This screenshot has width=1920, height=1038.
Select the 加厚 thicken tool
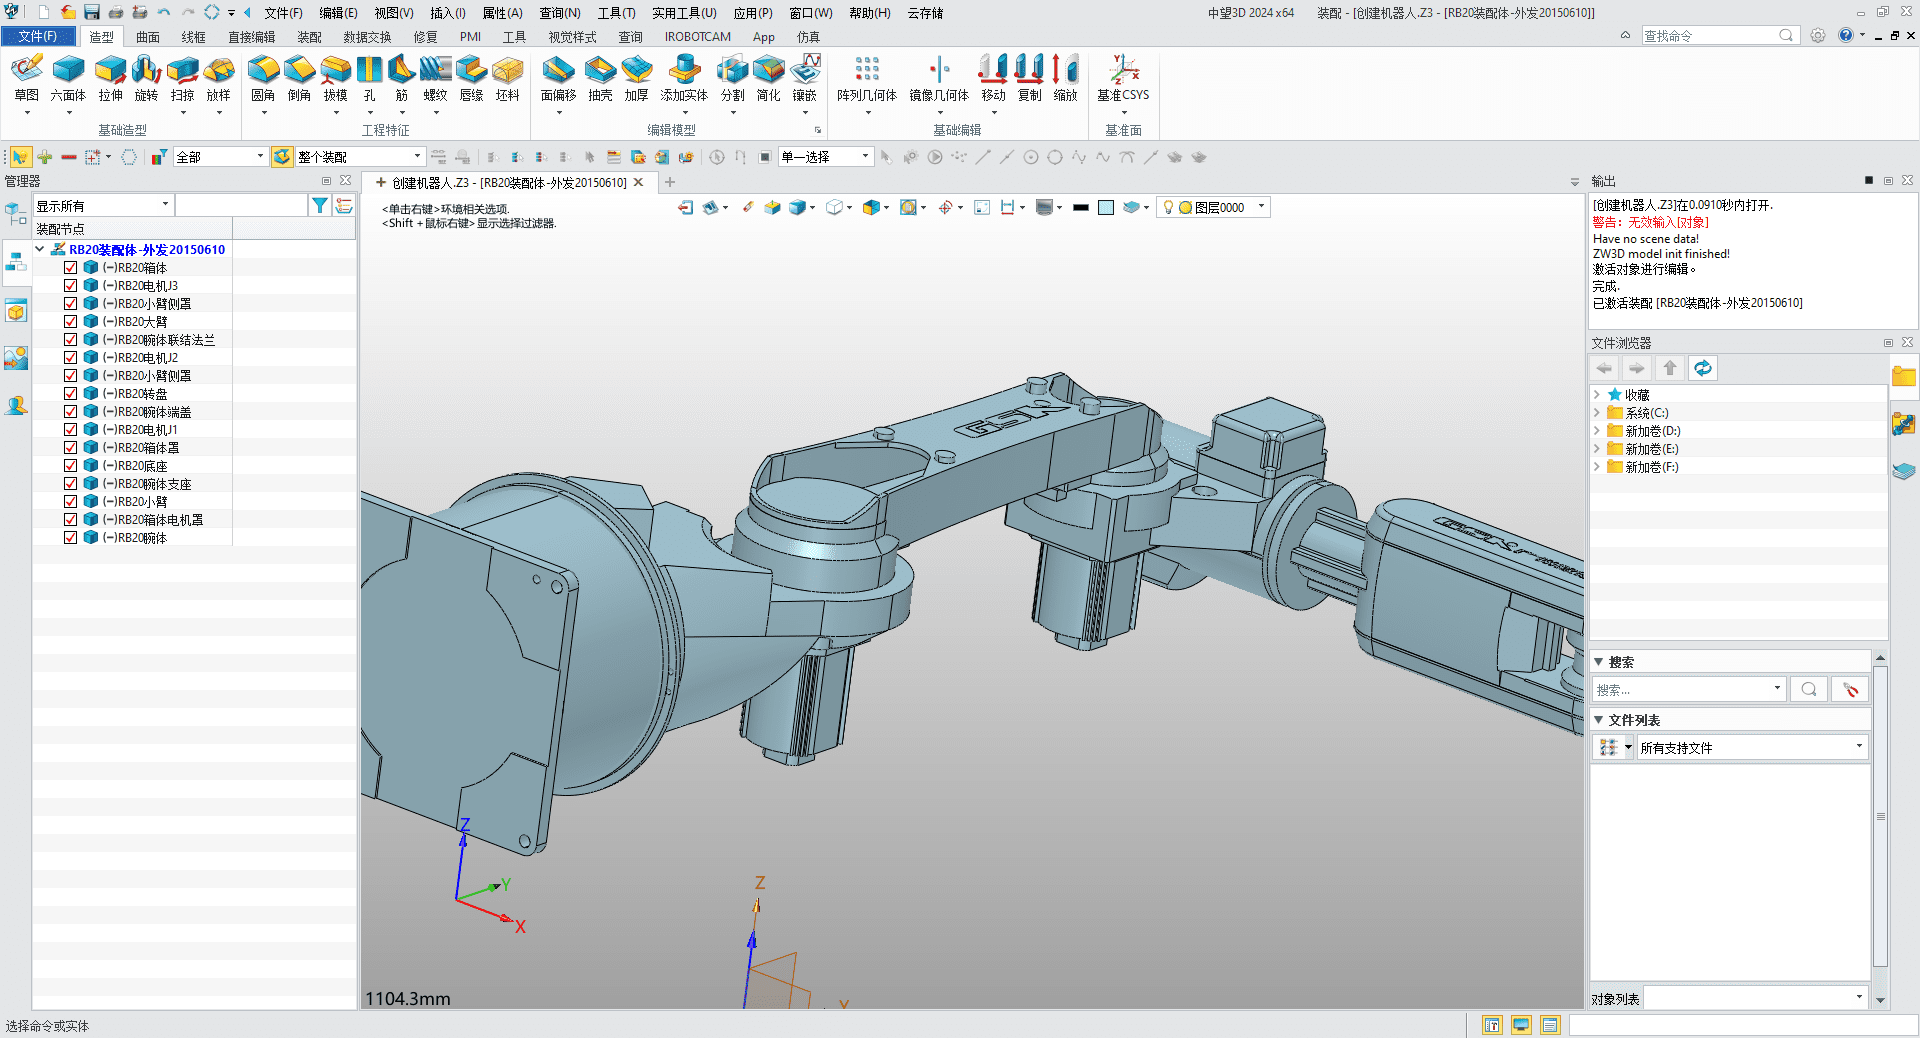click(x=636, y=78)
